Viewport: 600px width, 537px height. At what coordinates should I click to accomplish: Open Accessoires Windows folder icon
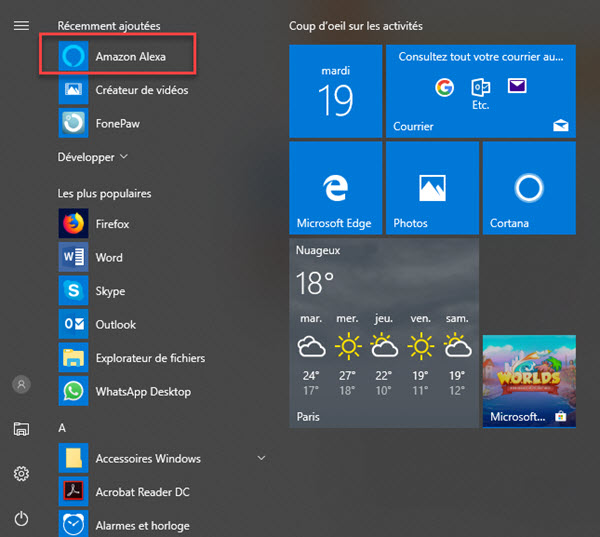pos(73,458)
